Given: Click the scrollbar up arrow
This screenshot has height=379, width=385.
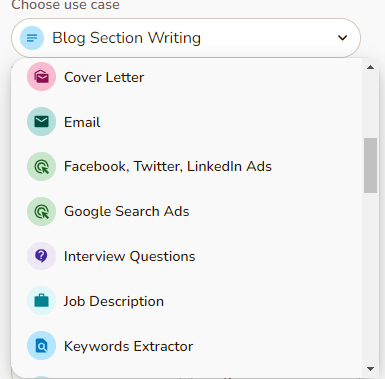Looking at the screenshot, I should 370,67.
